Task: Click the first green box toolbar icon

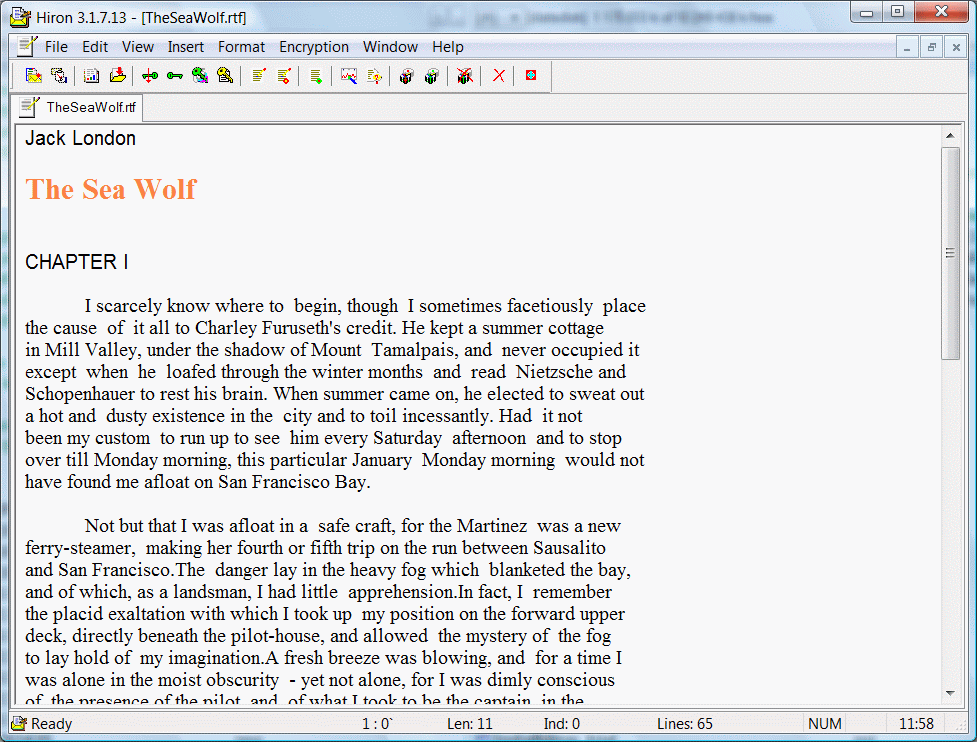Action: [406, 76]
